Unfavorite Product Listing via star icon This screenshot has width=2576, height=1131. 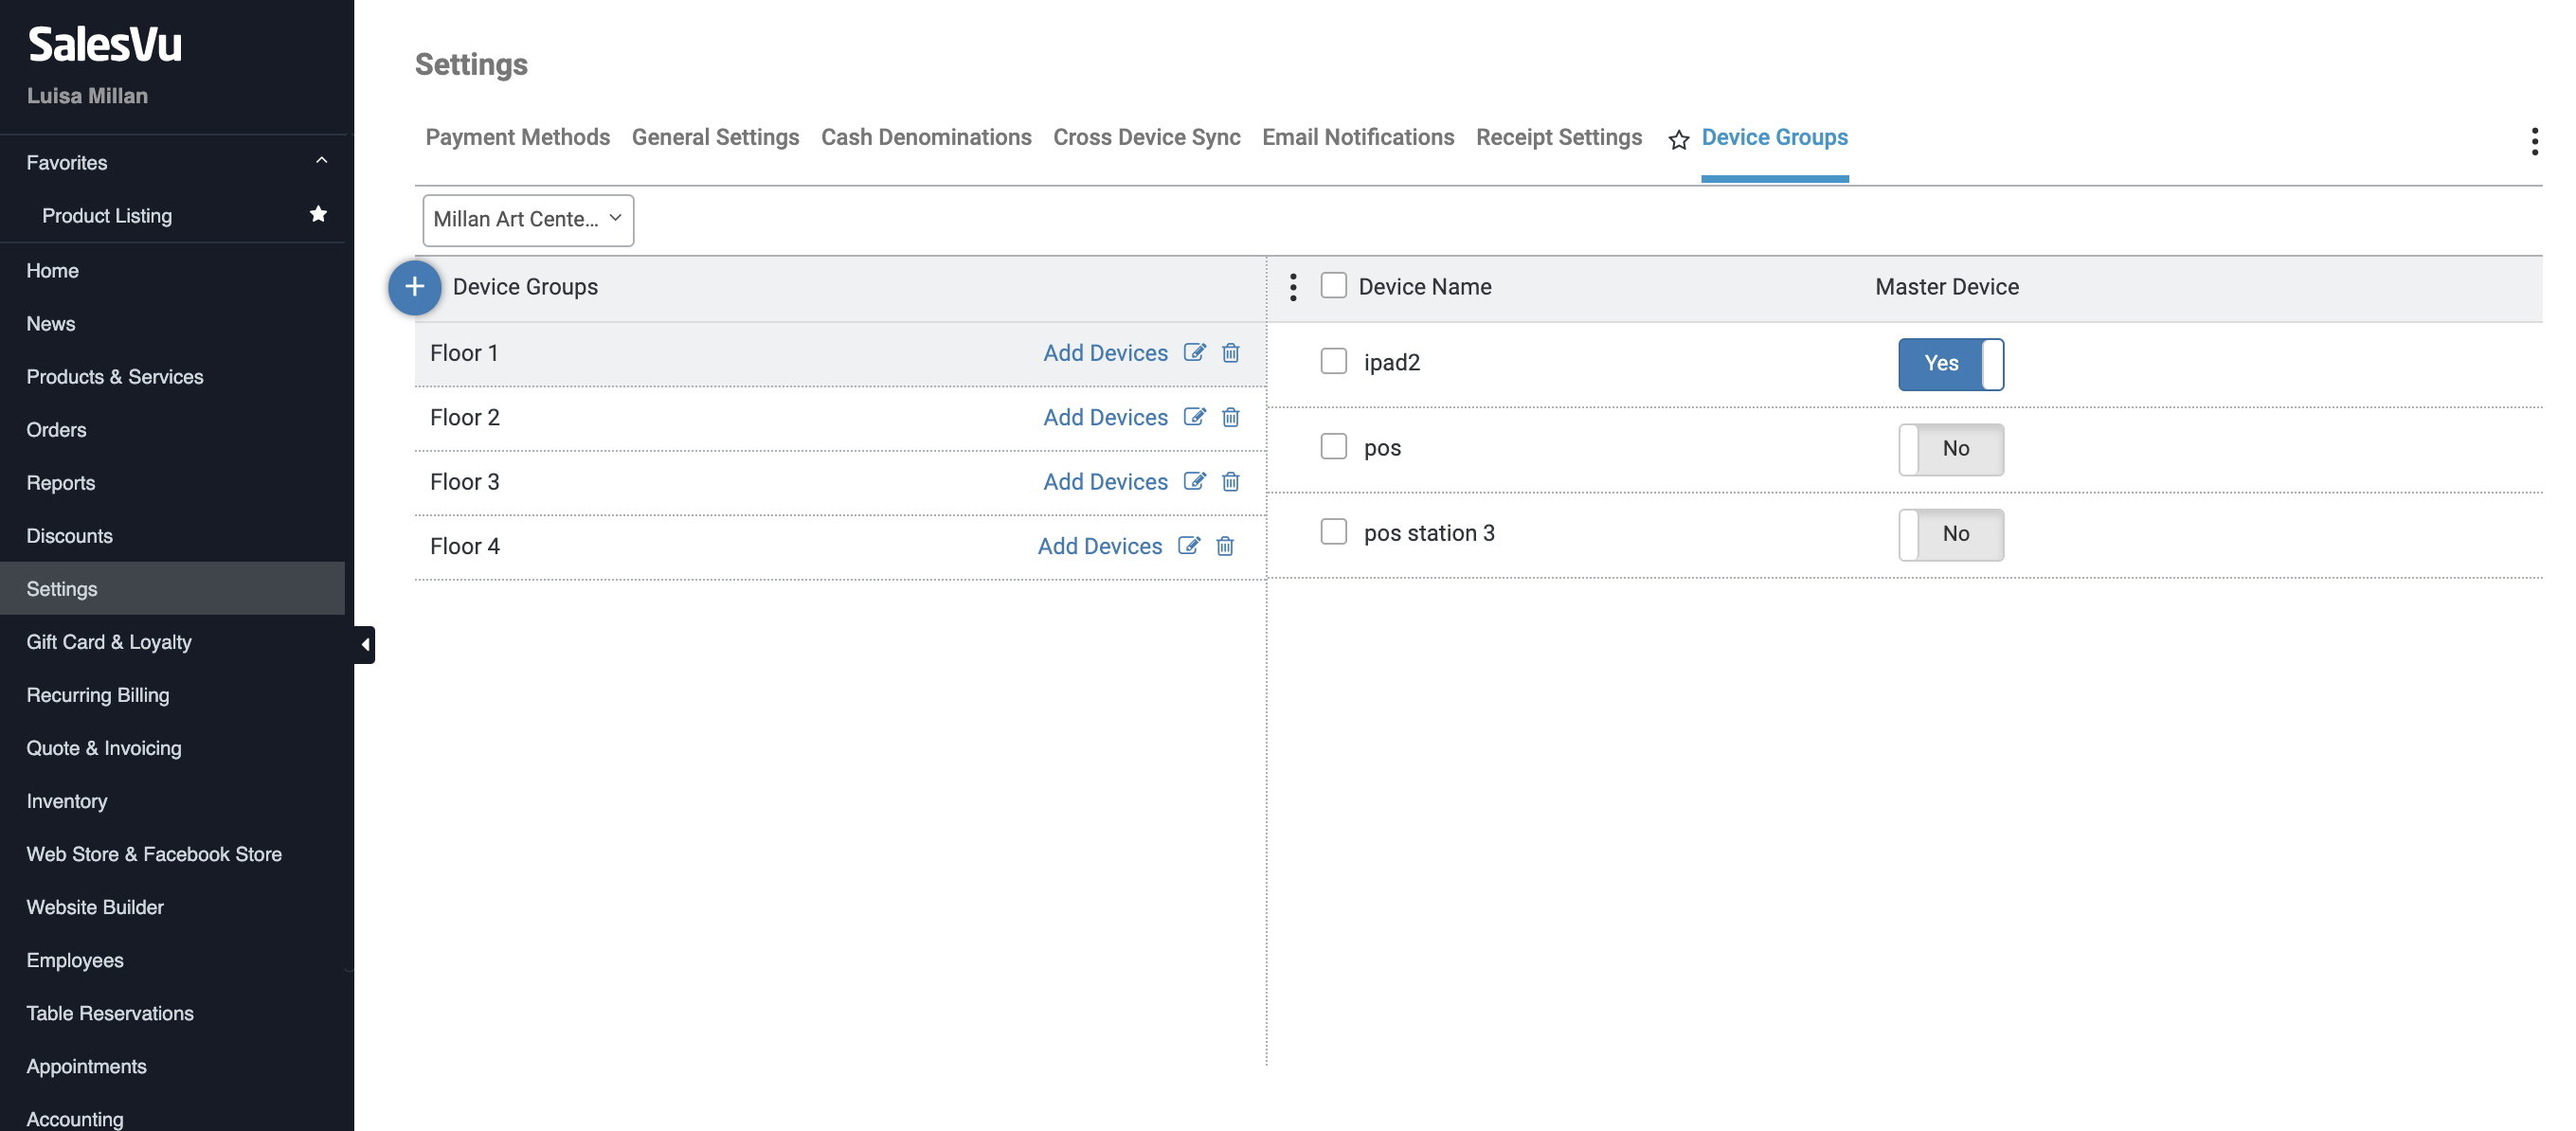[318, 214]
